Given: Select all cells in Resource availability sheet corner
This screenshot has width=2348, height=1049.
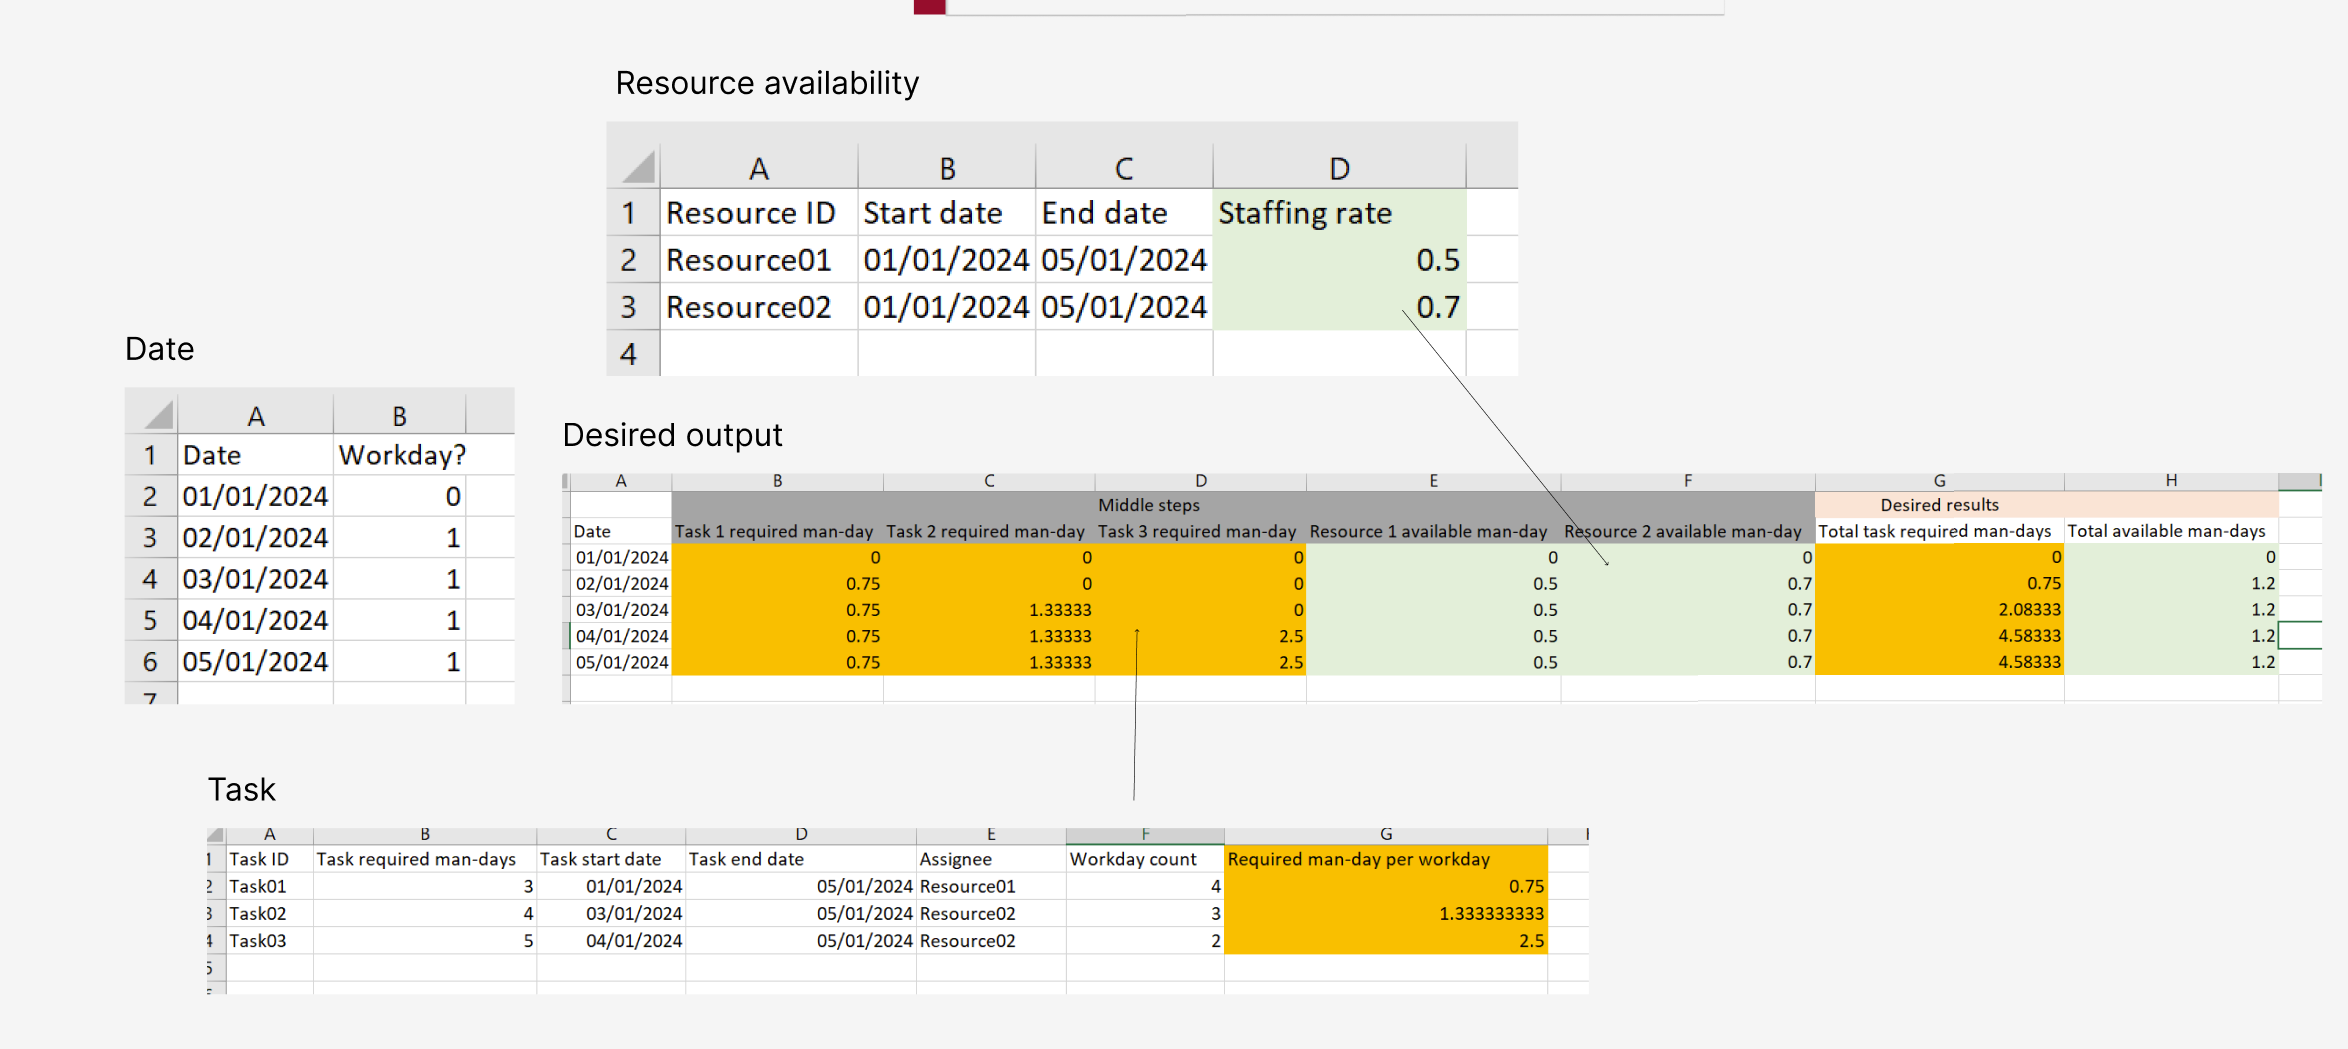Looking at the screenshot, I should [638, 167].
